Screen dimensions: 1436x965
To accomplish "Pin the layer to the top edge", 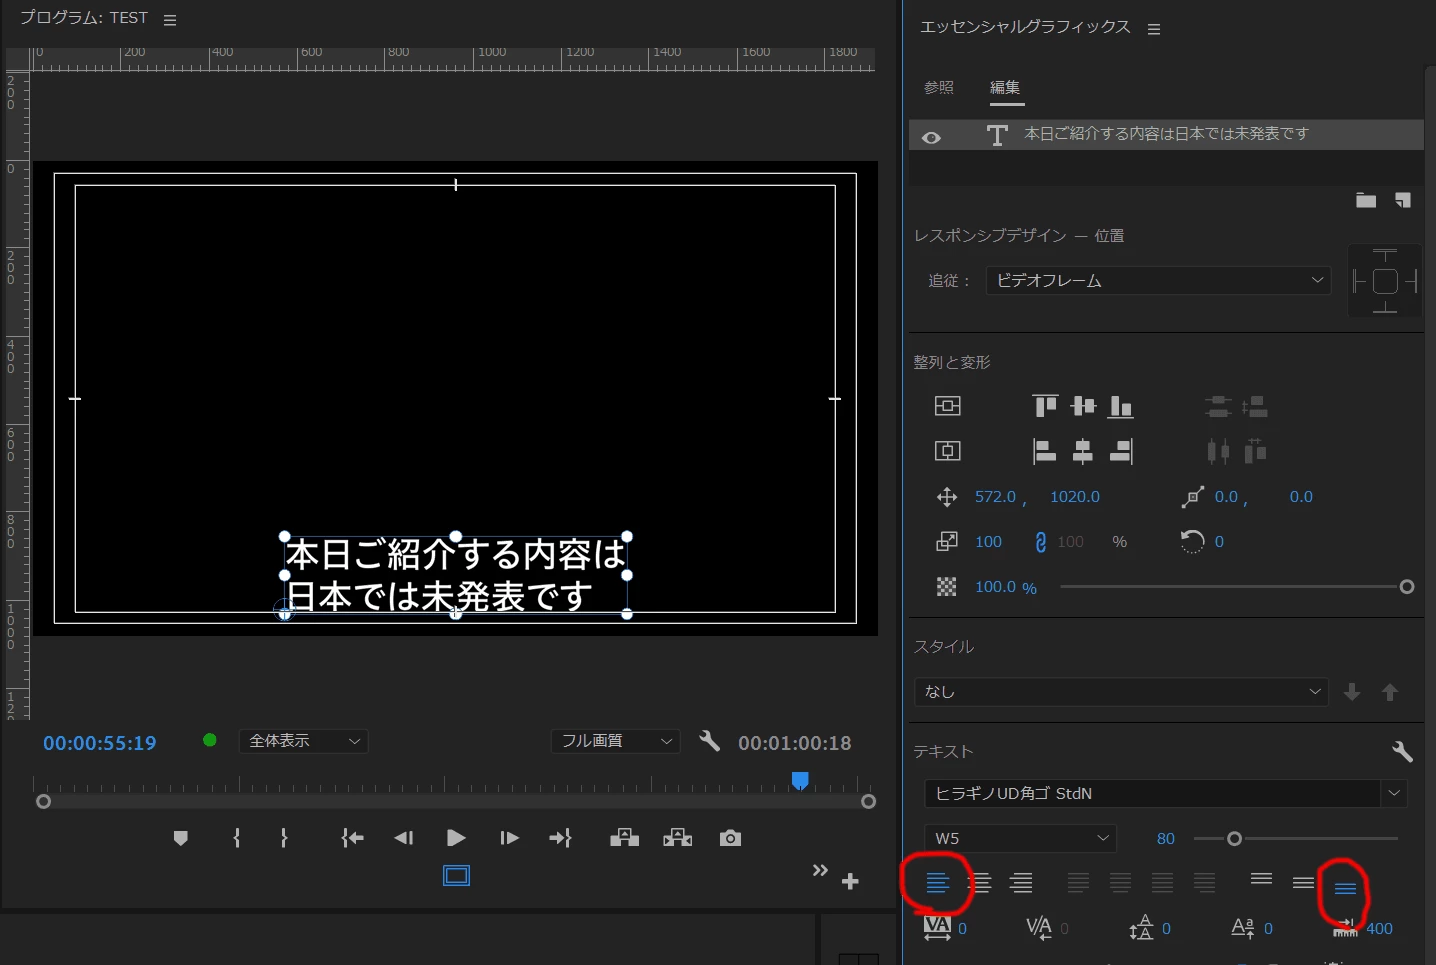I will click(x=1385, y=254).
